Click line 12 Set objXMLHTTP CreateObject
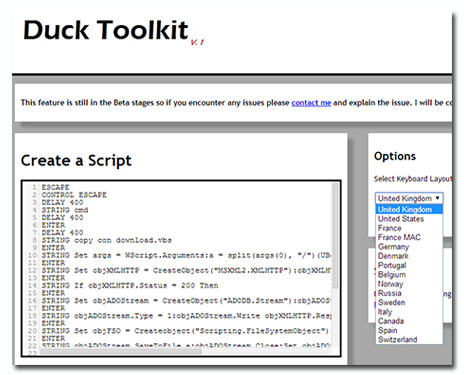Image resolution: width=464 pixels, height=375 pixels. (x=186, y=270)
